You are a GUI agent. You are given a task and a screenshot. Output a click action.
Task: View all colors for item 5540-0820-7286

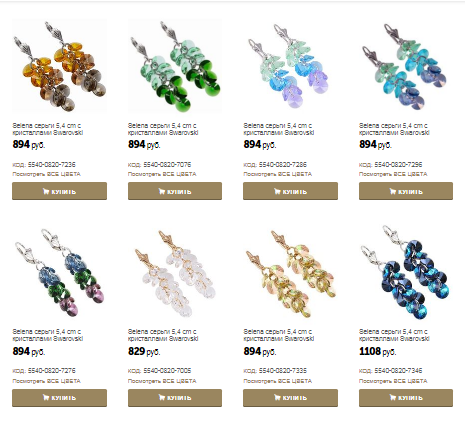pos(277,174)
